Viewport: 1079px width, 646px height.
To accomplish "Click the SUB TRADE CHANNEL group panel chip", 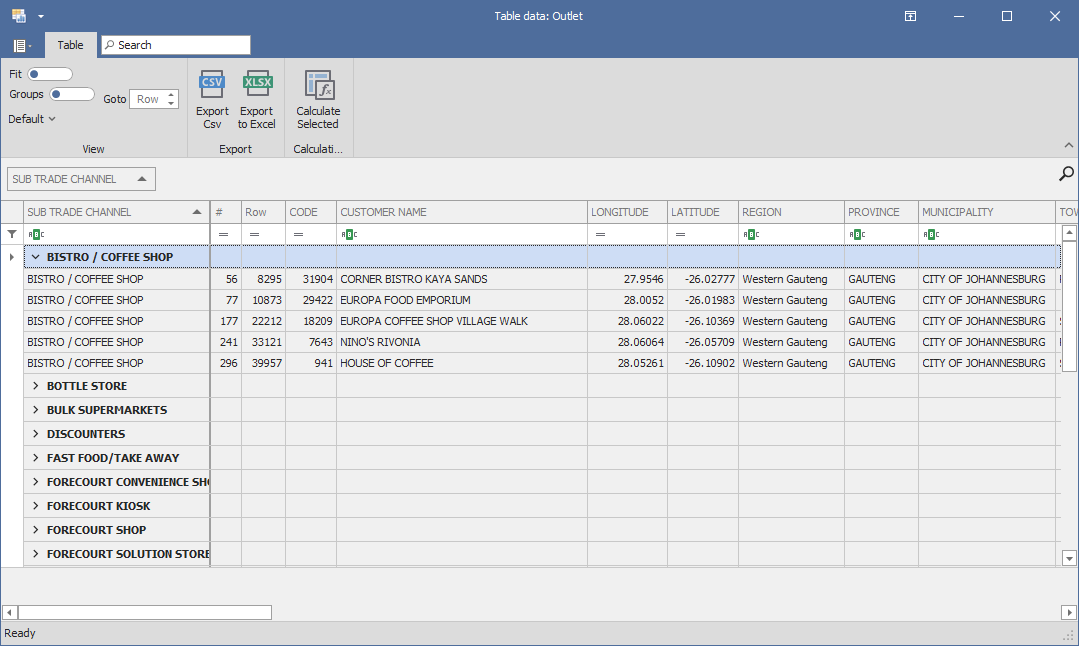I will [x=81, y=179].
